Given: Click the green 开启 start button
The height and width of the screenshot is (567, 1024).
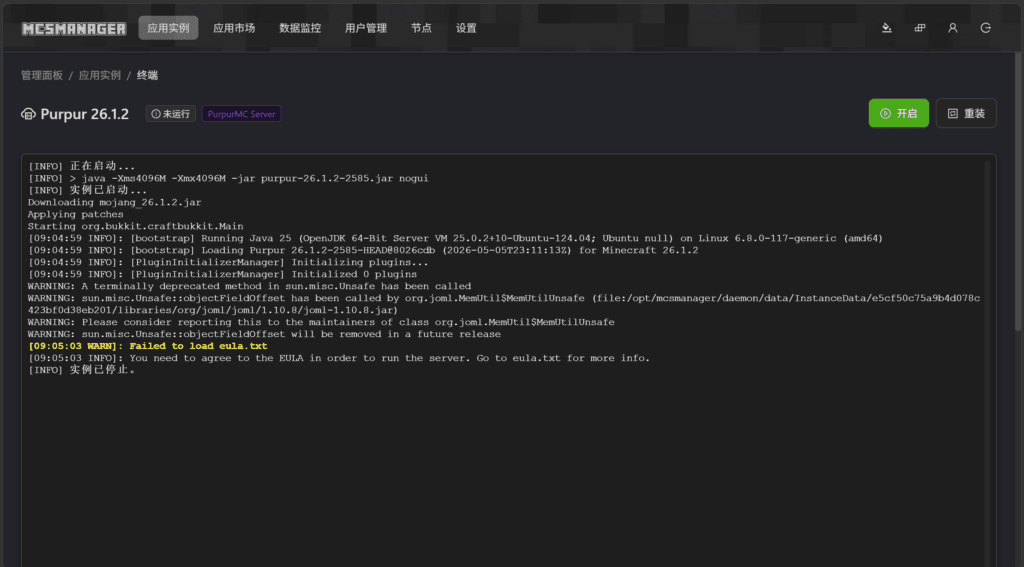Looking at the screenshot, I should [899, 113].
